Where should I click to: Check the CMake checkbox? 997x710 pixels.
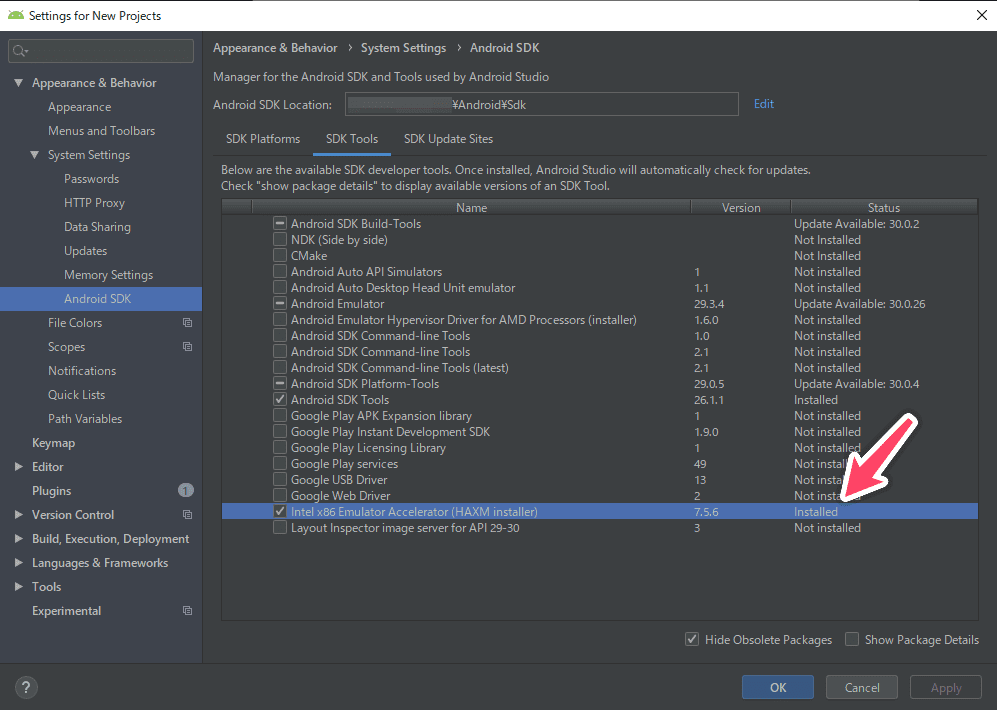pos(280,256)
